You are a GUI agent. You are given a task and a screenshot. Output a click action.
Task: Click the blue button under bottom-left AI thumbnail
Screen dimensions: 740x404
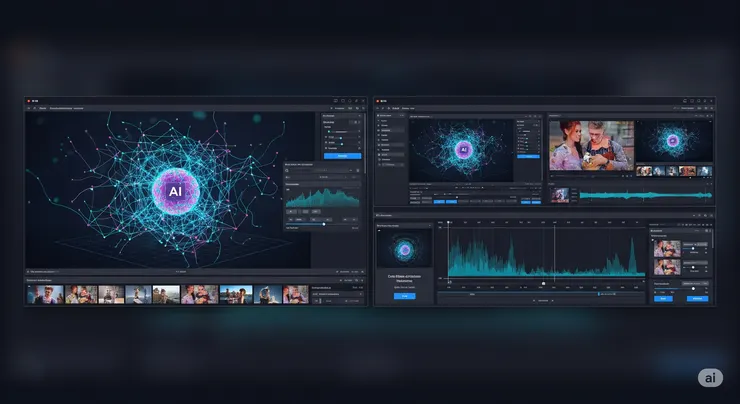[404, 296]
